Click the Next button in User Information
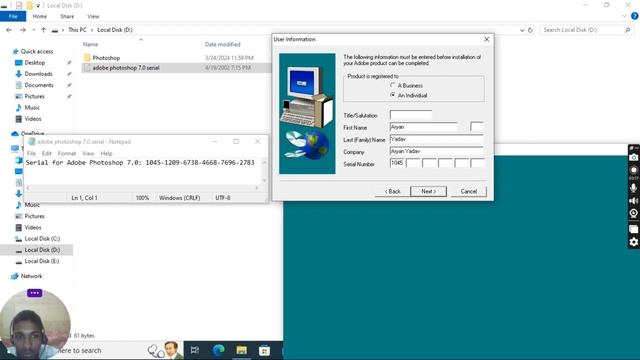 coord(428,191)
